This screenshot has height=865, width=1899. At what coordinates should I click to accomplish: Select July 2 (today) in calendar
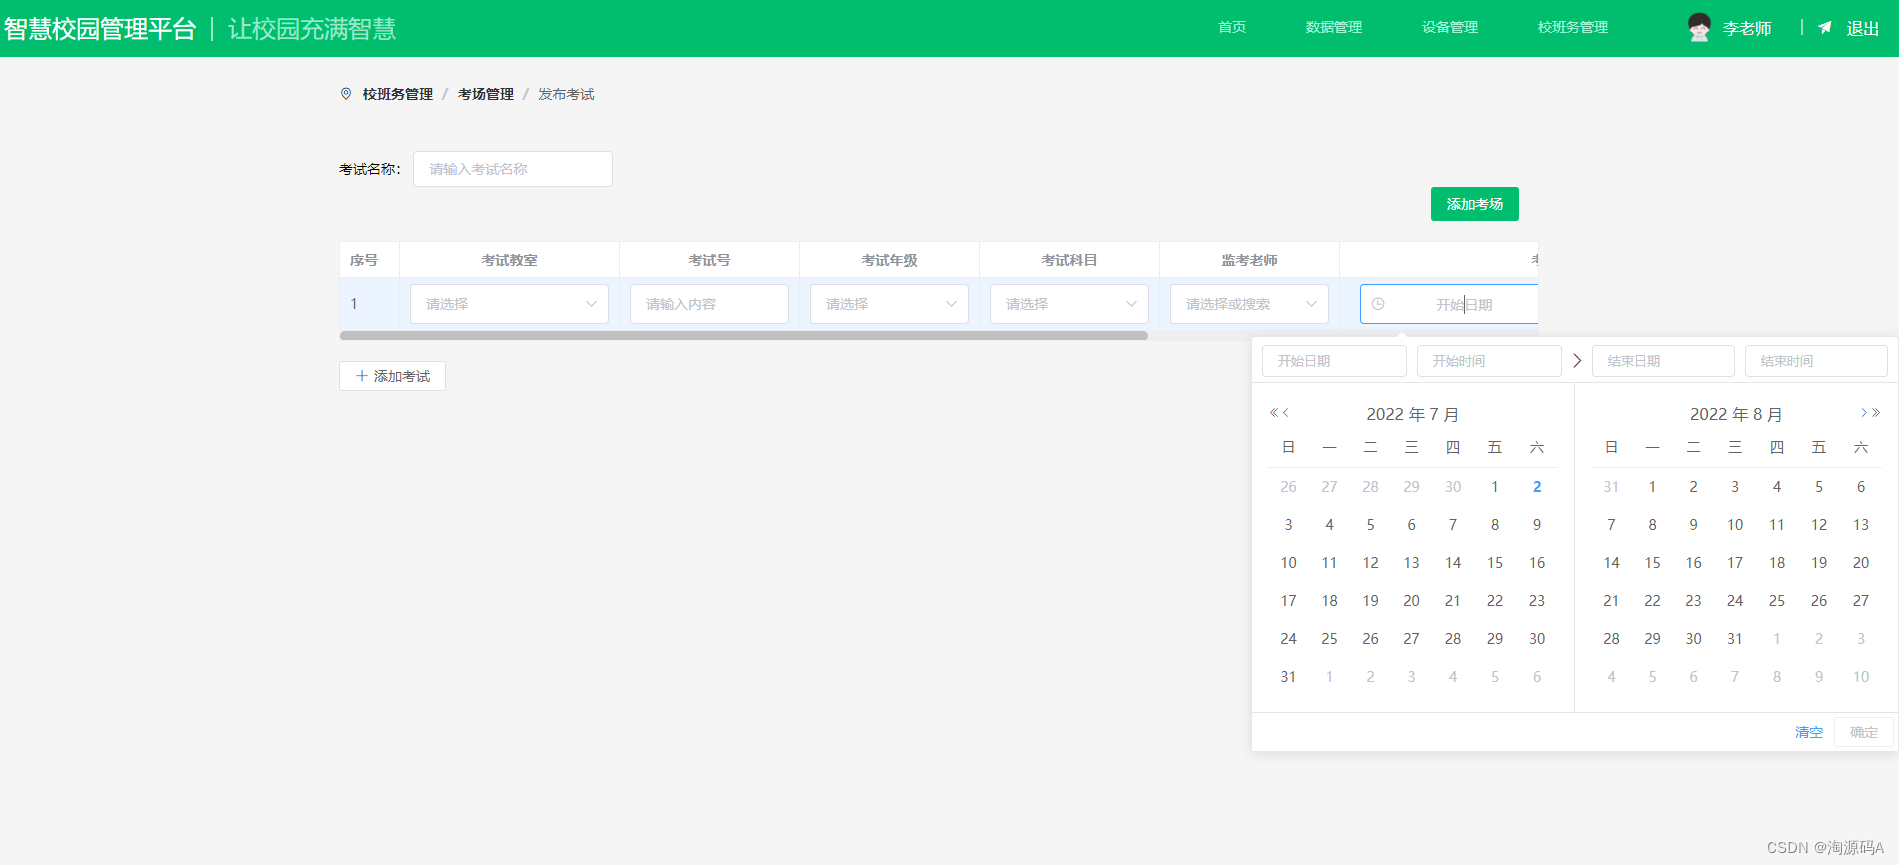click(1537, 487)
